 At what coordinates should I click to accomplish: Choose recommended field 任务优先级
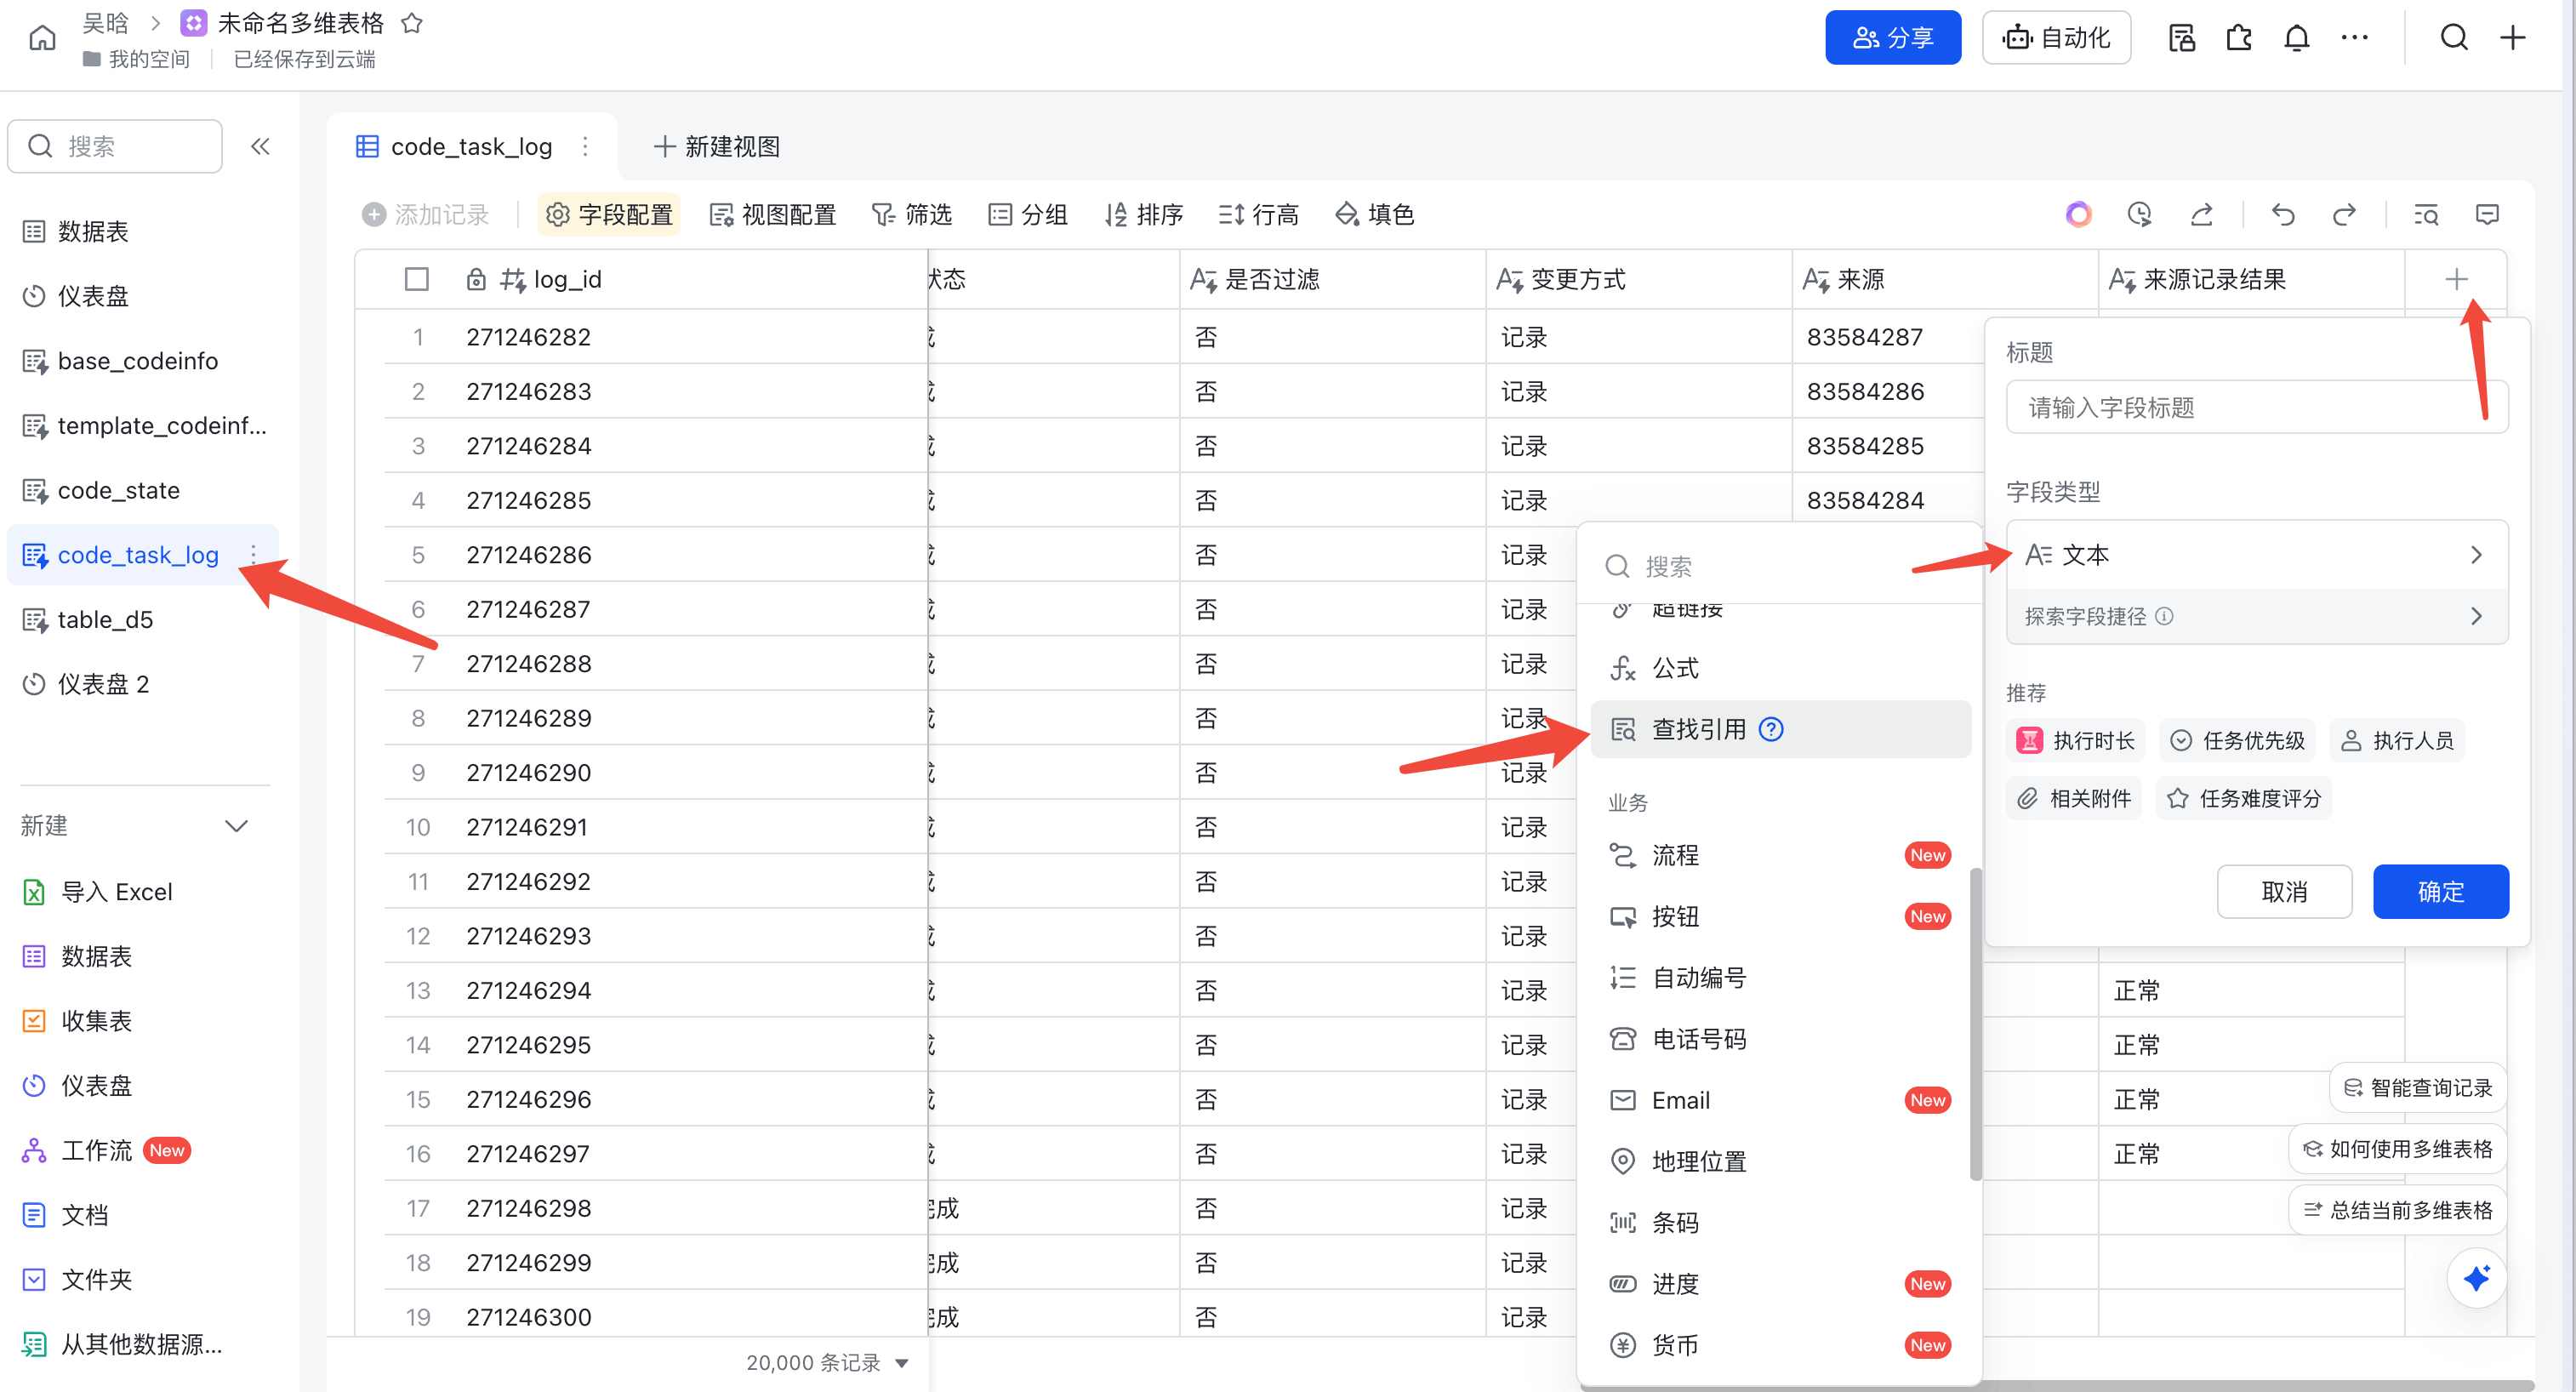point(2237,740)
